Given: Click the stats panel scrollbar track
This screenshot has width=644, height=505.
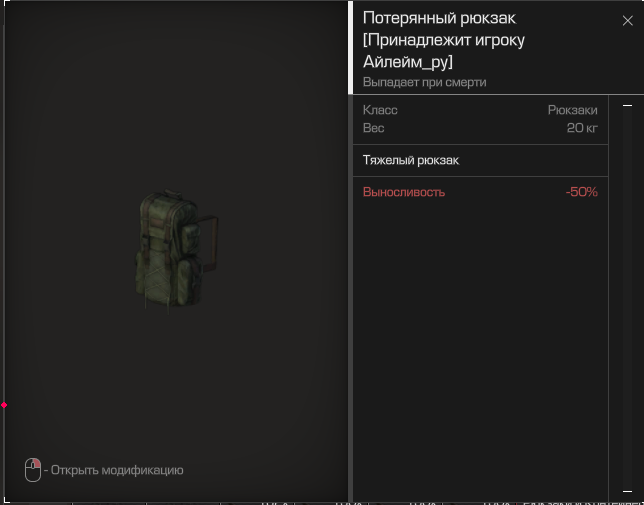Looking at the screenshot, I should (x=627, y=298).
